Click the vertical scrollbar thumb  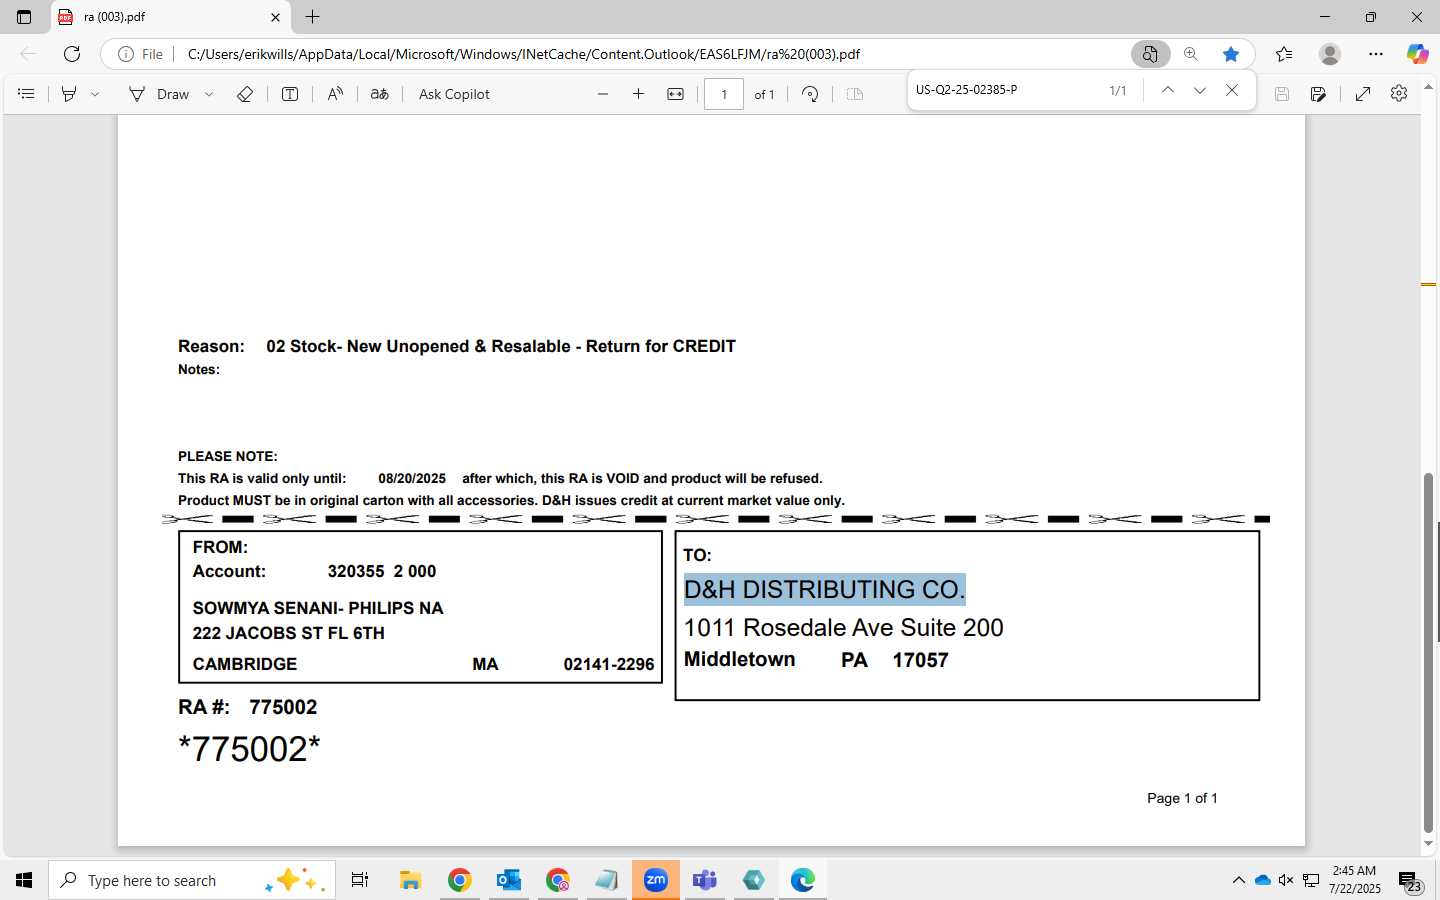click(x=1428, y=651)
